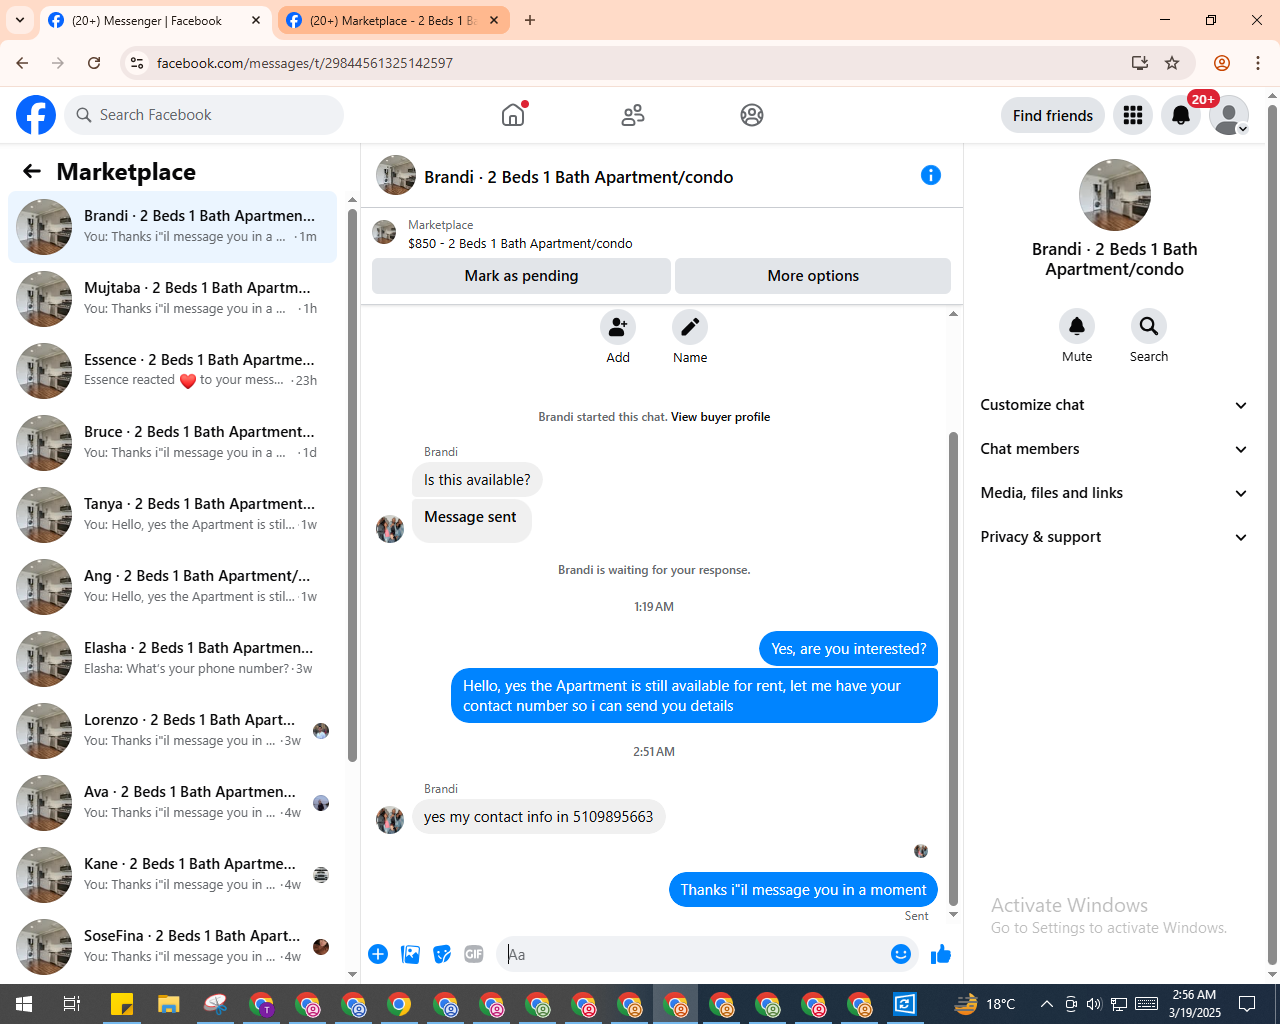Image resolution: width=1280 pixels, height=1024 pixels.
Task: Open Elasha's apartment conversation
Action: coord(173,659)
